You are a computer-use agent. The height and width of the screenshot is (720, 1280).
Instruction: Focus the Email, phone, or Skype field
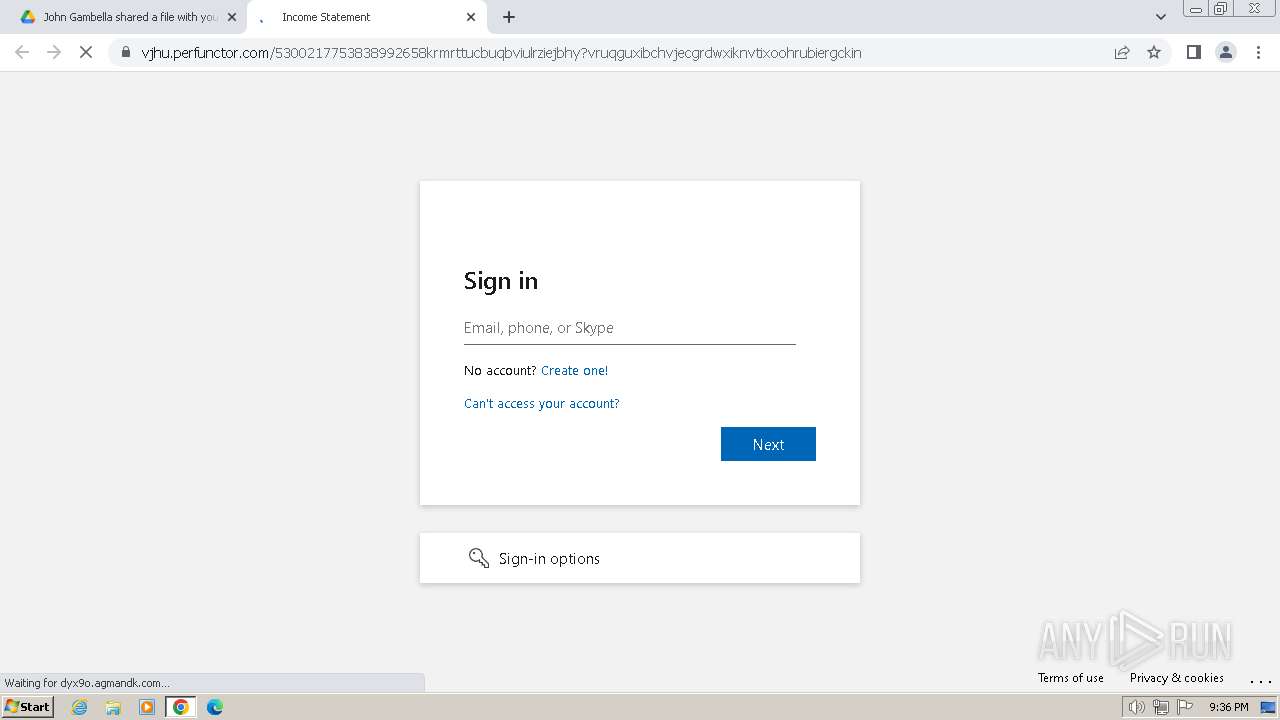pos(630,328)
